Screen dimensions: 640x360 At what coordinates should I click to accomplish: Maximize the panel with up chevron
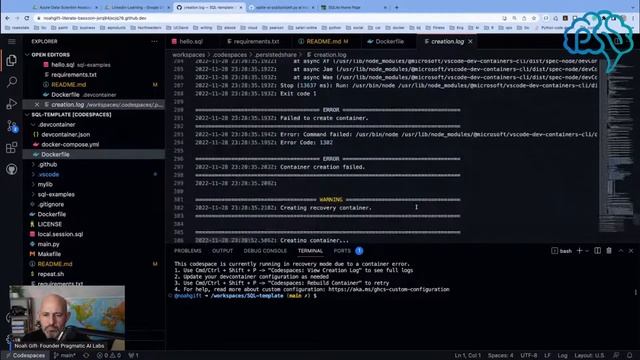[x=620, y=251]
